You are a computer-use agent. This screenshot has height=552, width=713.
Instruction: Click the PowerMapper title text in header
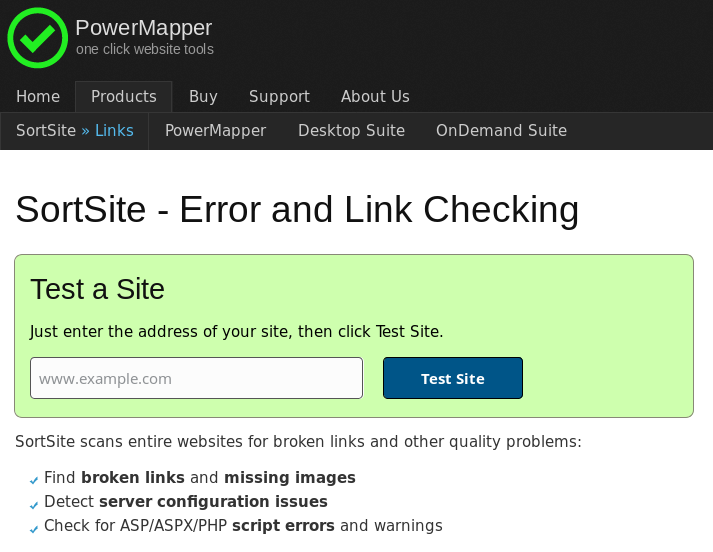[144, 27]
